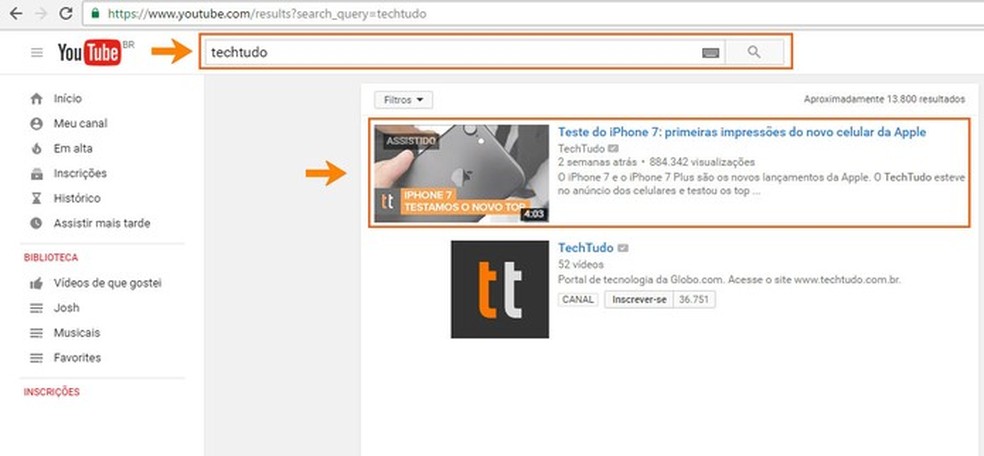Open the hamburger guide menu
Image resolution: width=984 pixels, height=456 pixels.
pos(37,53)
